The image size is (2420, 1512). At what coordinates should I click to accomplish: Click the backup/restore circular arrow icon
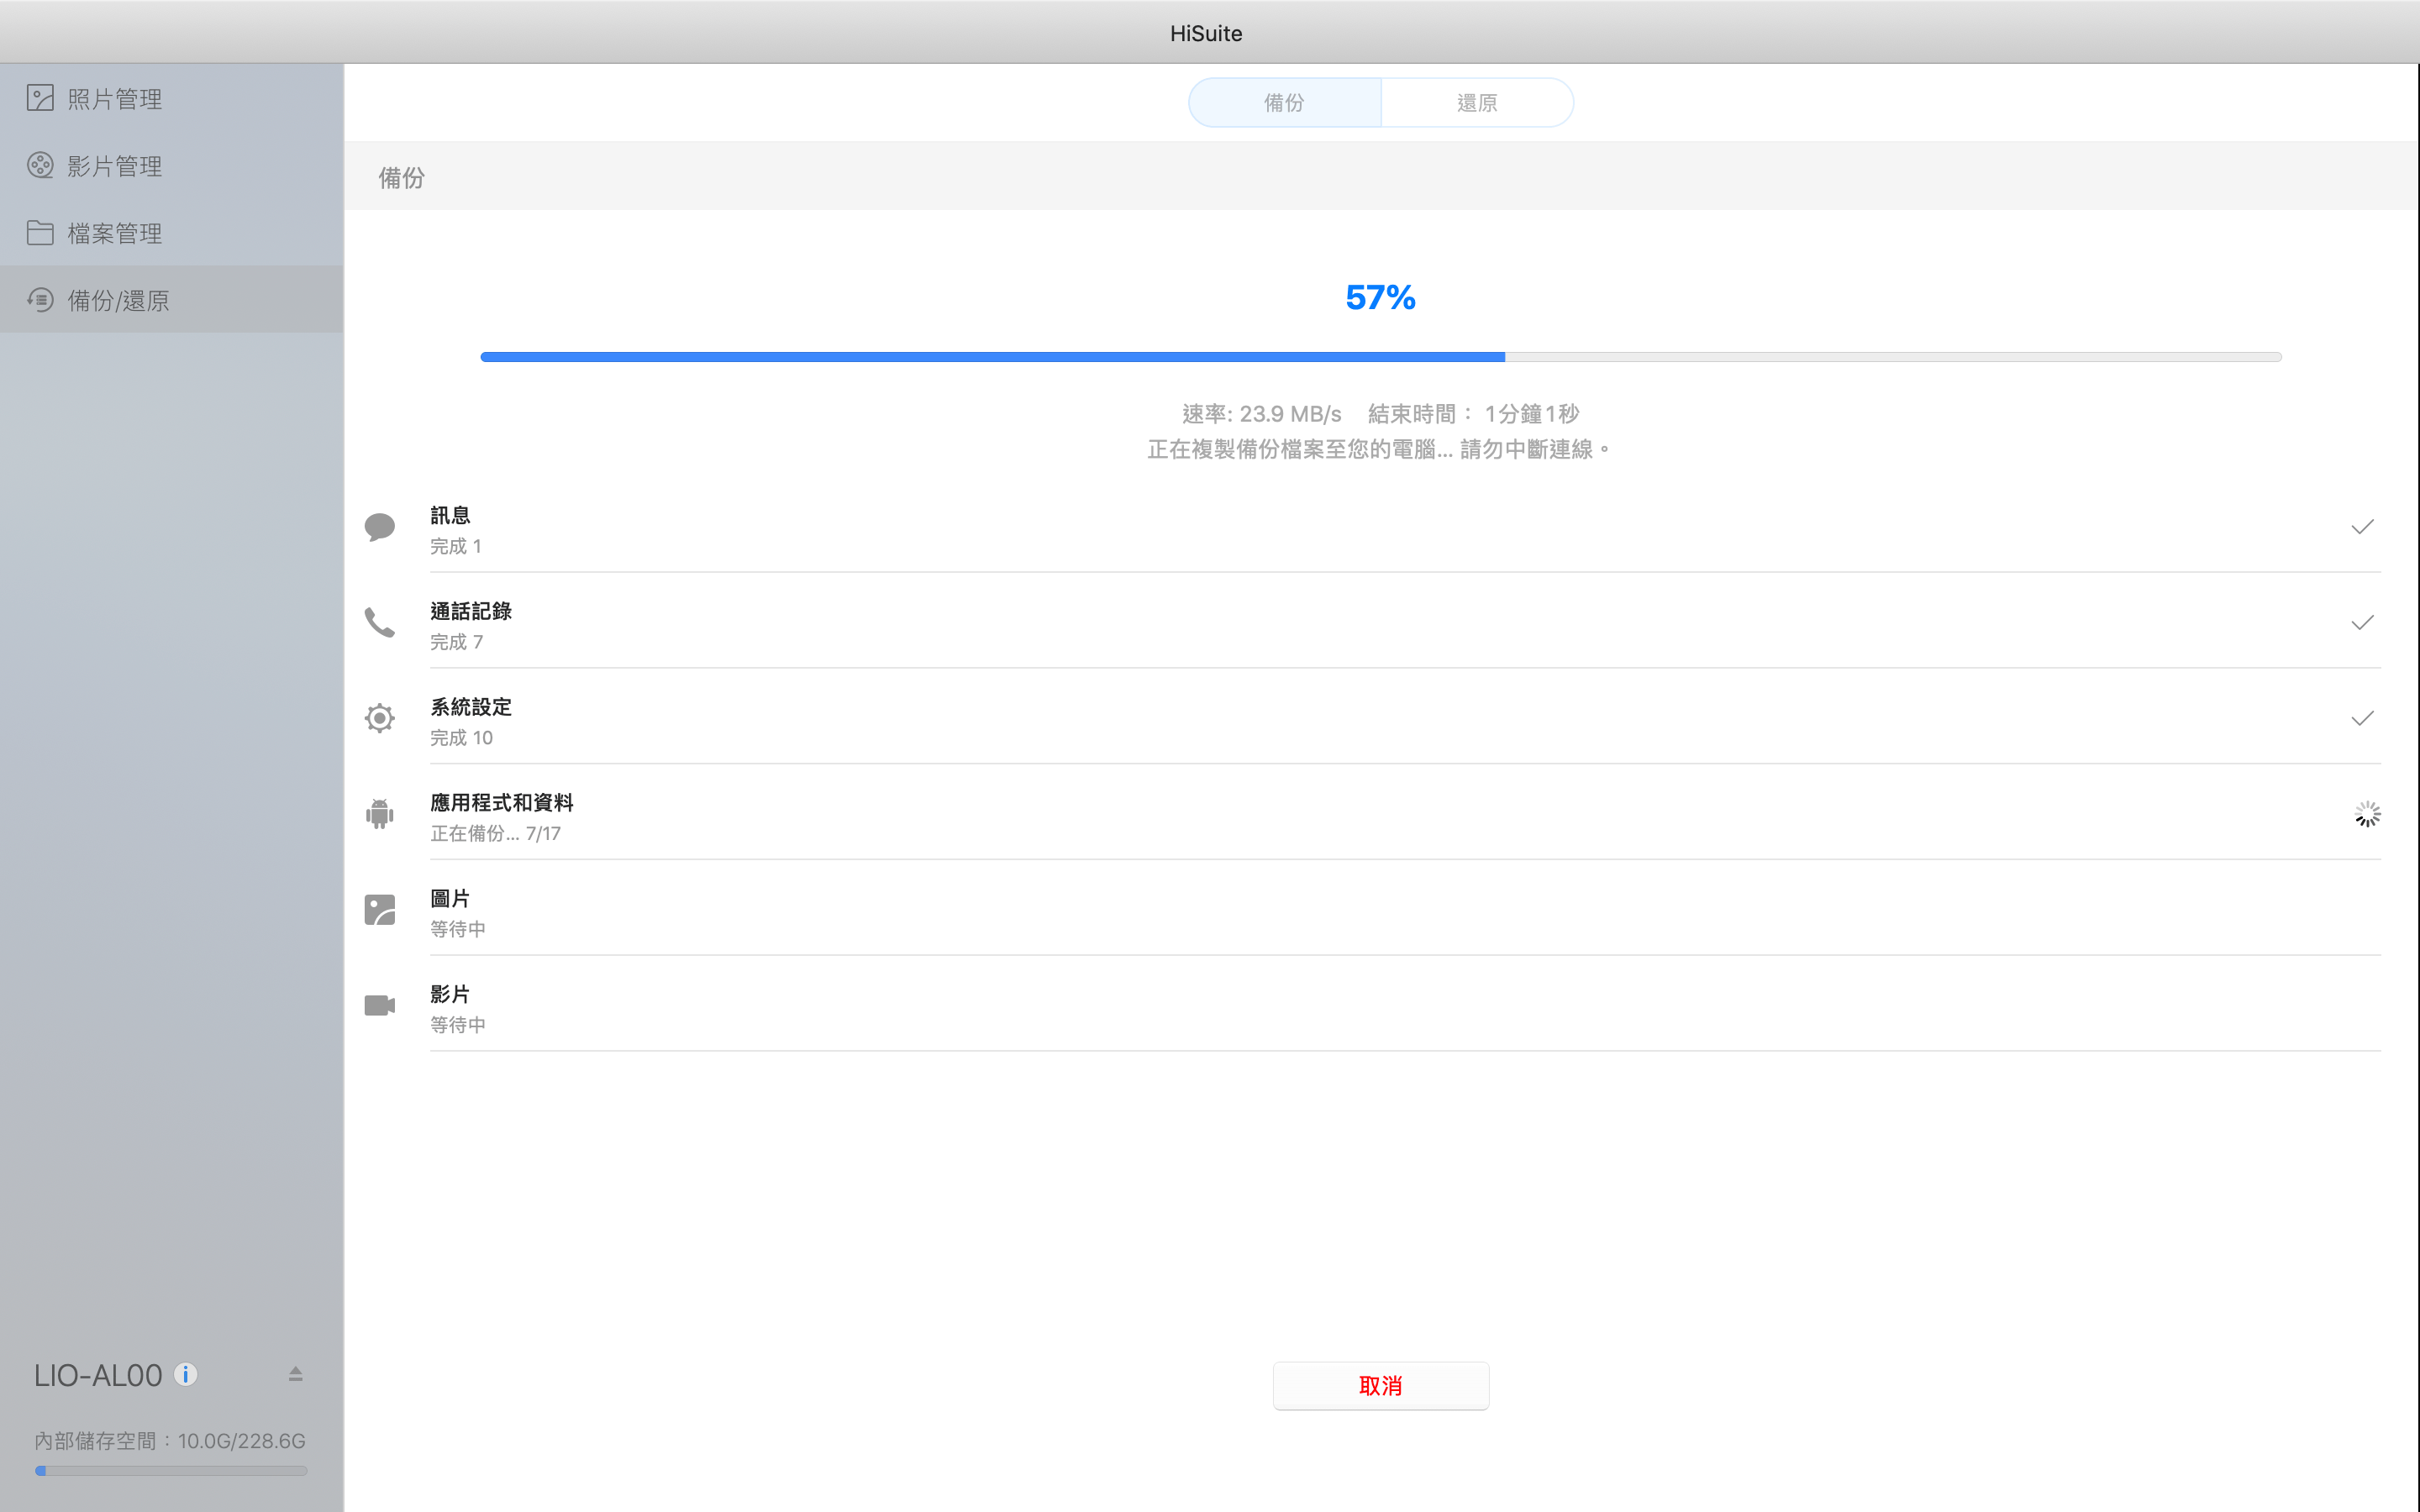coord(40,299)
